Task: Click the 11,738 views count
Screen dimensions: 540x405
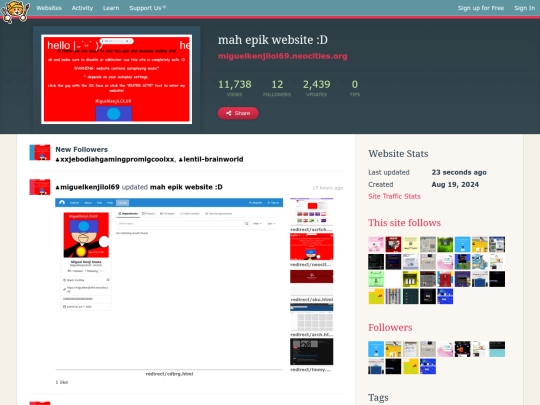Action: pos(235,88)
